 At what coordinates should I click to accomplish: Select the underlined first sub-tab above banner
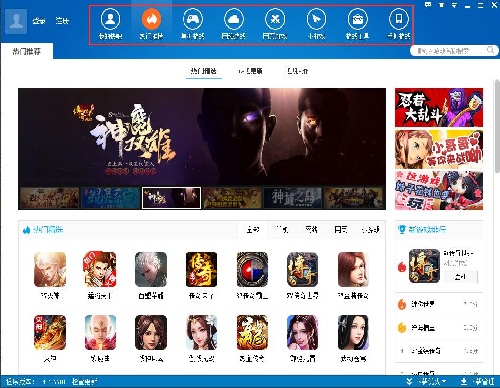[204, 71]
